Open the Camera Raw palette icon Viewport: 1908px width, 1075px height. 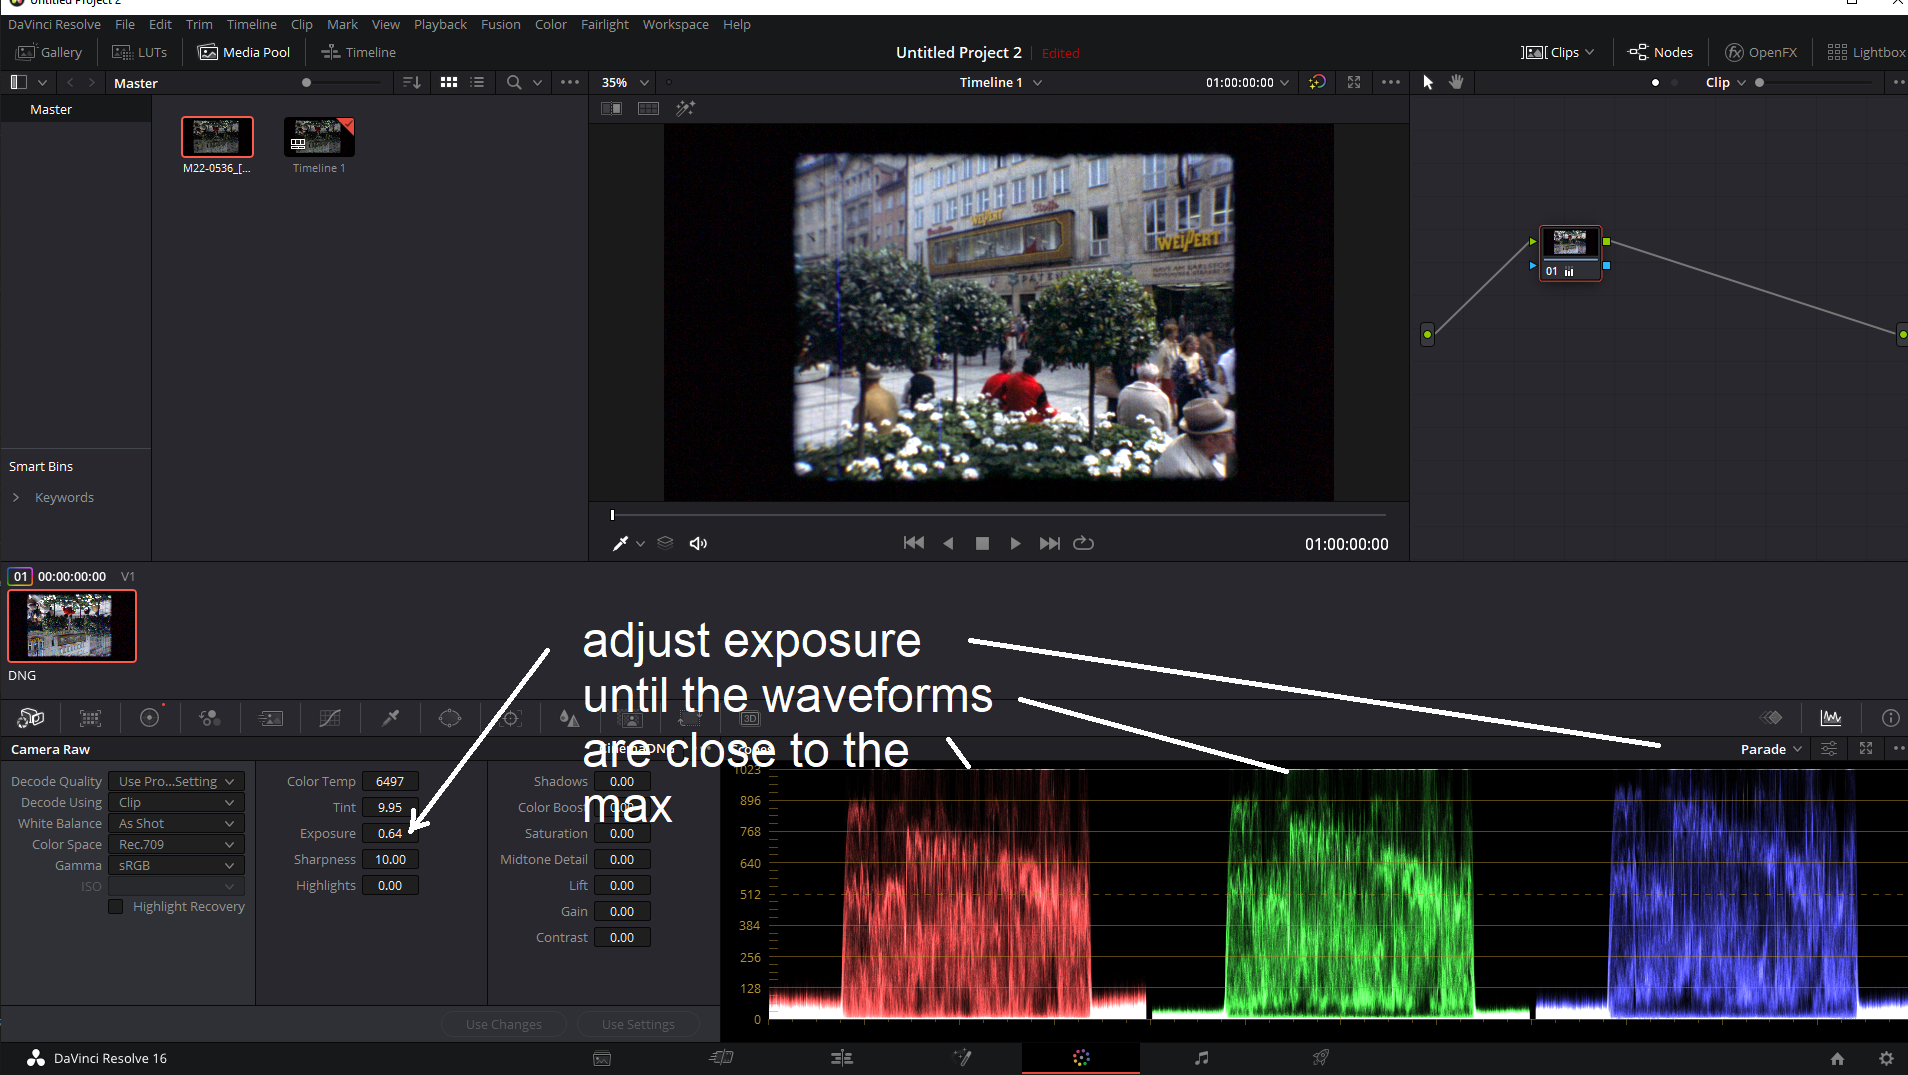(30, 718)
